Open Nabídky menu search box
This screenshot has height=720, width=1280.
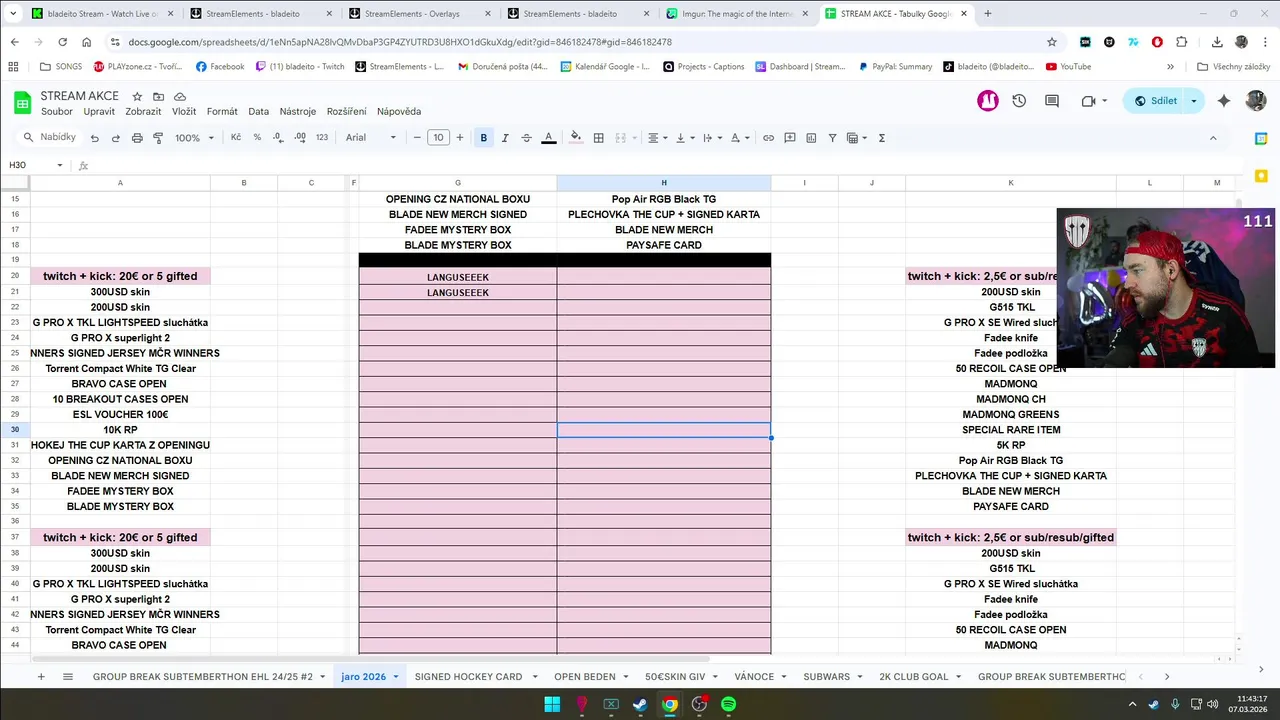tap(50, 137)
